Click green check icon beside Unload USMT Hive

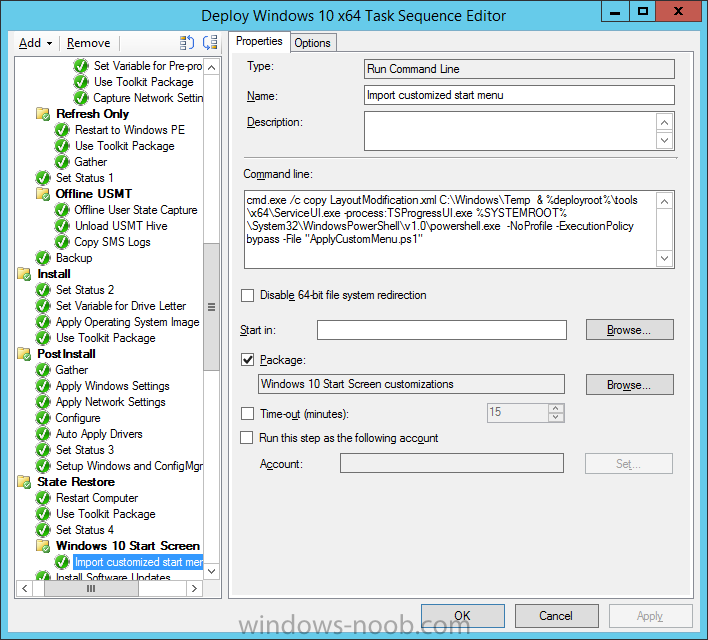coord(62,226)
